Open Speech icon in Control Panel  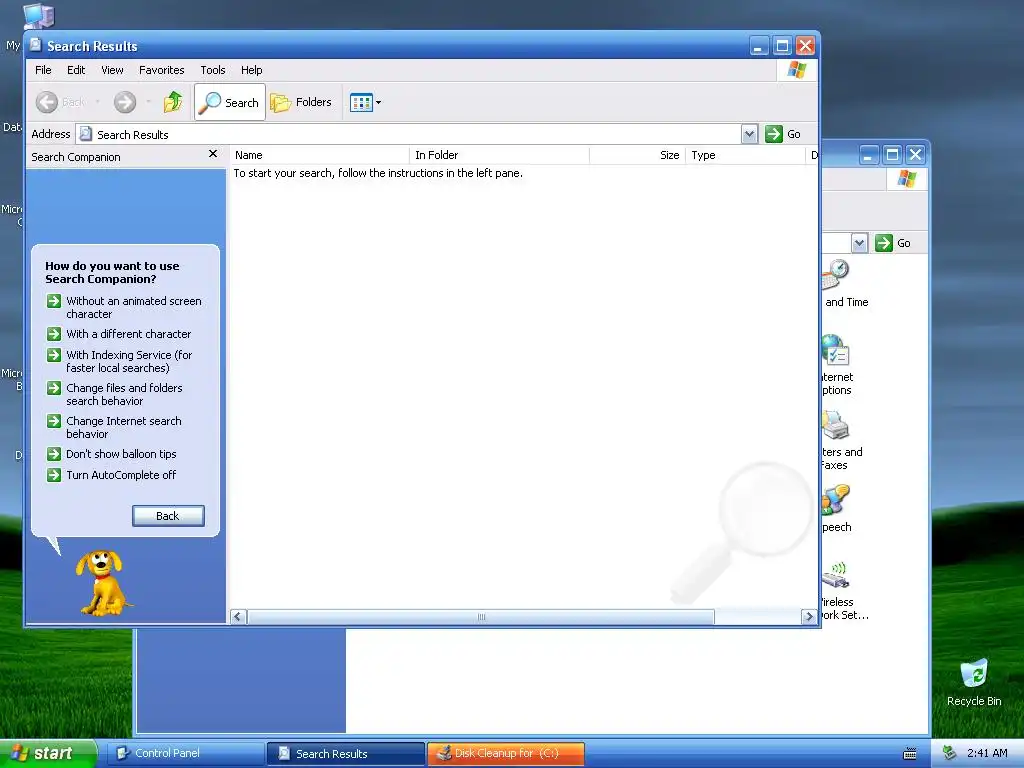(x=837, y=509)
